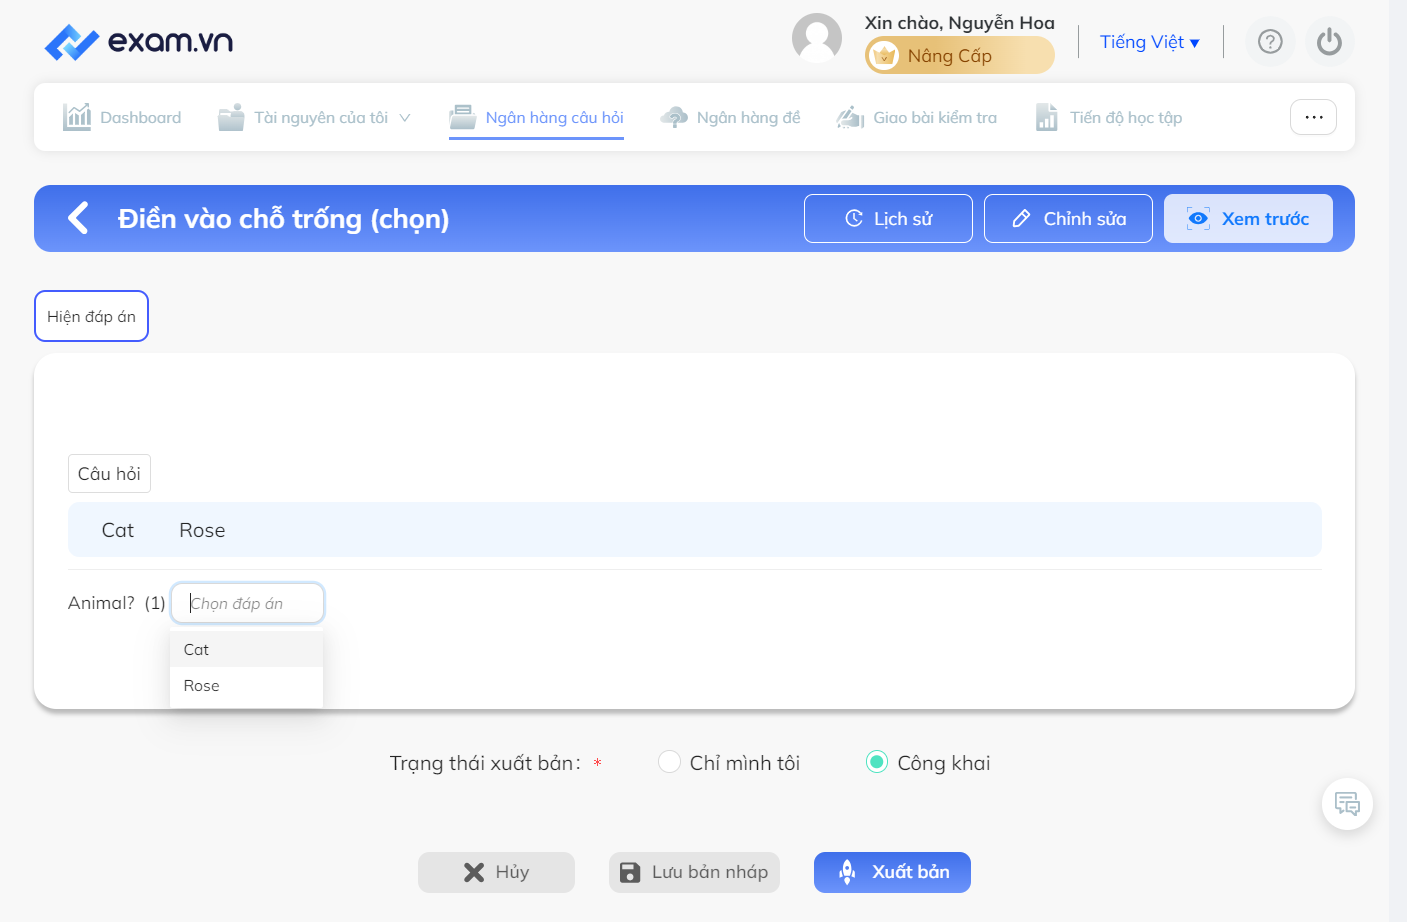The height and width of the screenshot is (922, 1407).
Task: Choose Rose from the answer dropdown list
Action: coord(246,686)
